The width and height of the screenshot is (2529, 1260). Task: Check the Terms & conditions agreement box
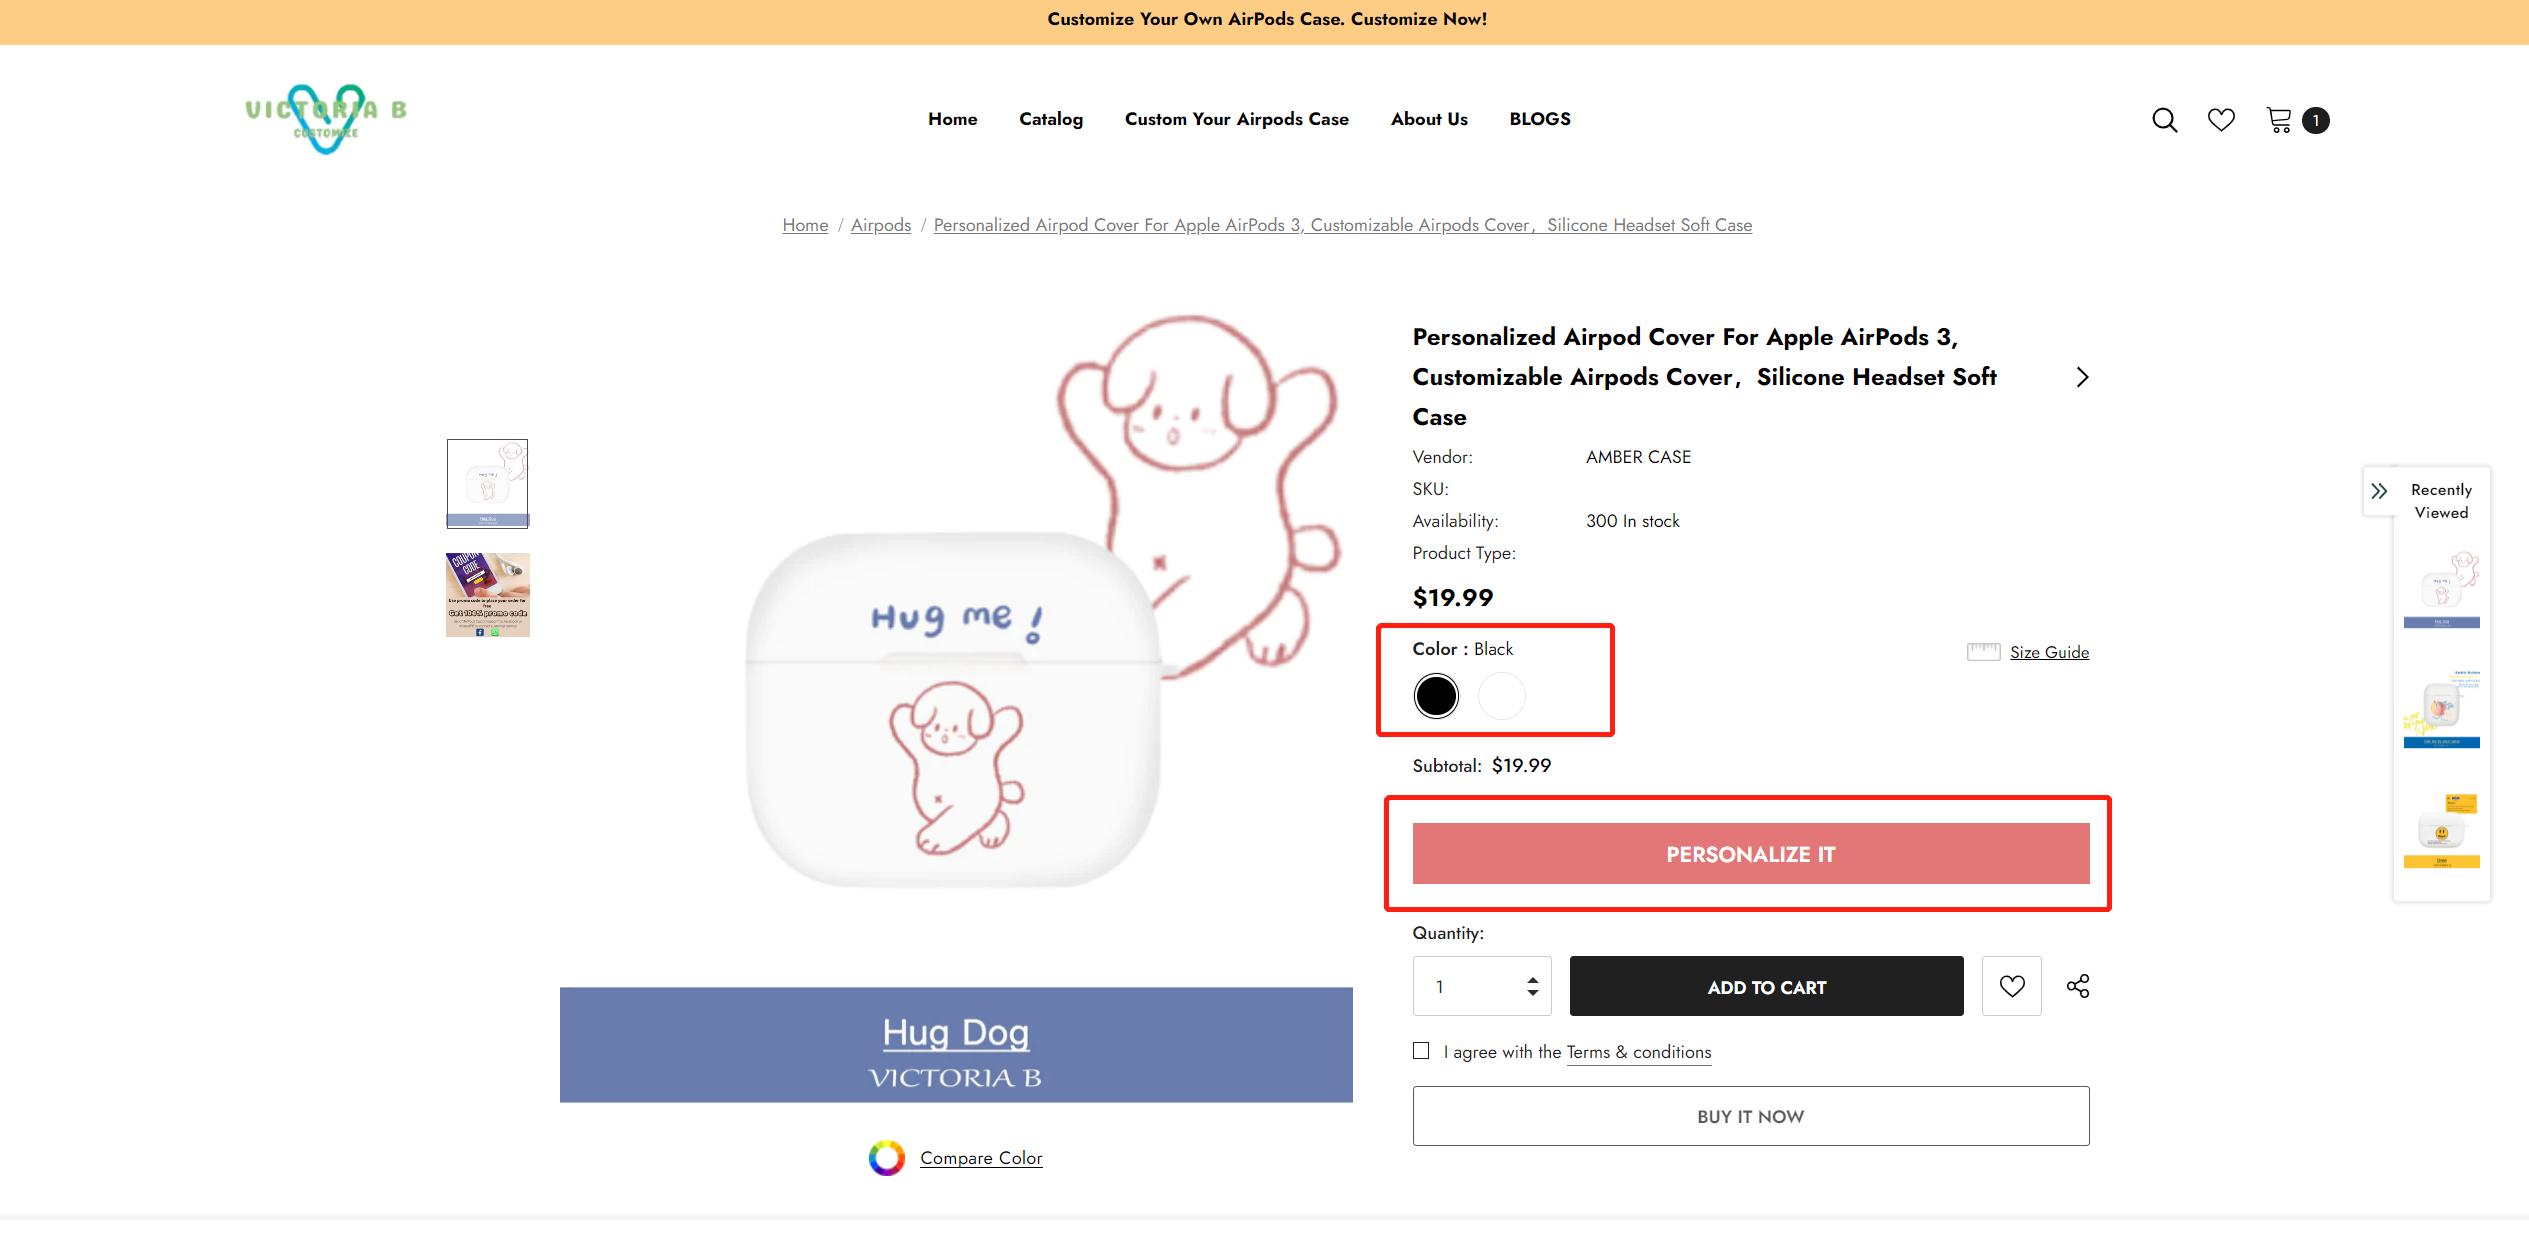1421,1050
